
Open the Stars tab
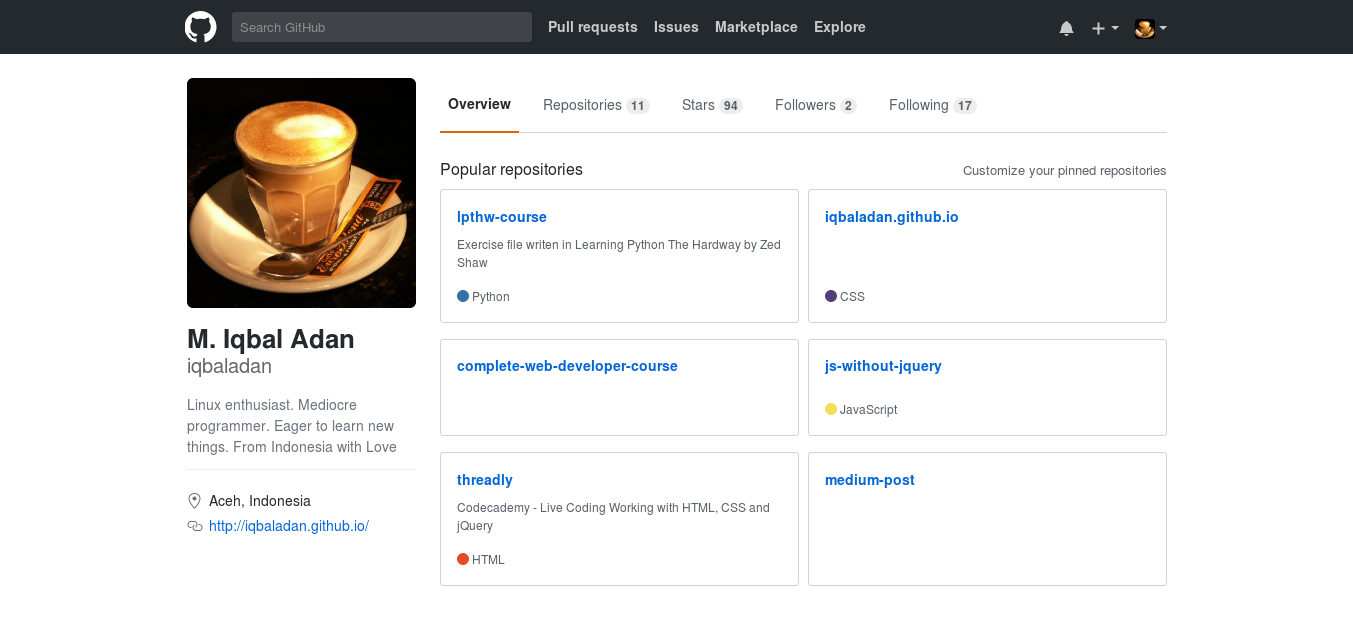[712, 105]
